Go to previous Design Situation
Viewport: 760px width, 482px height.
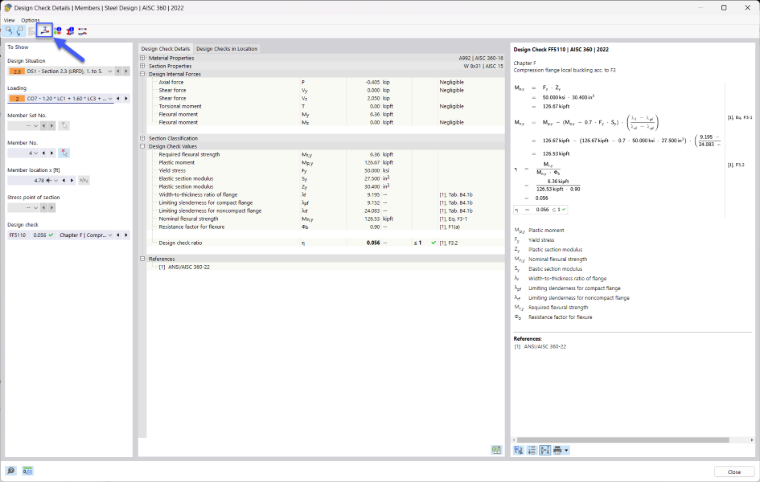click(x=118, y=71)
